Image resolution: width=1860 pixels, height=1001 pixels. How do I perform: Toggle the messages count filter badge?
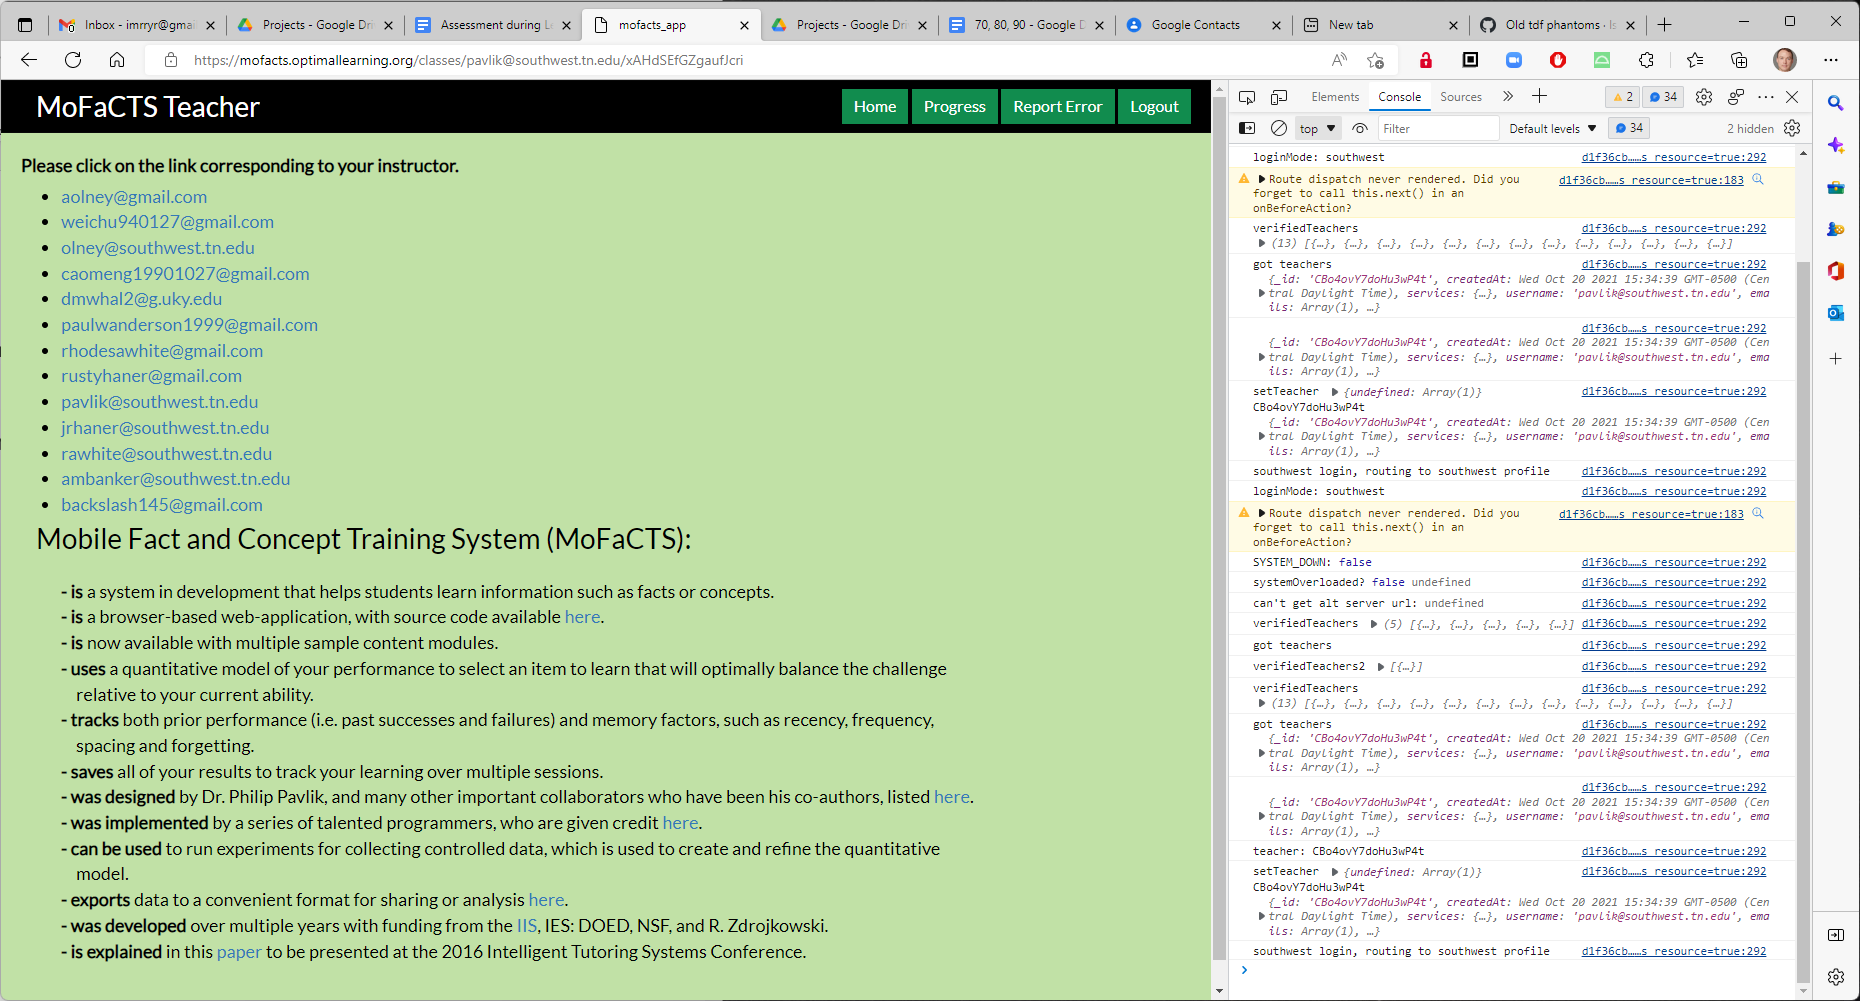point(1629,127)
